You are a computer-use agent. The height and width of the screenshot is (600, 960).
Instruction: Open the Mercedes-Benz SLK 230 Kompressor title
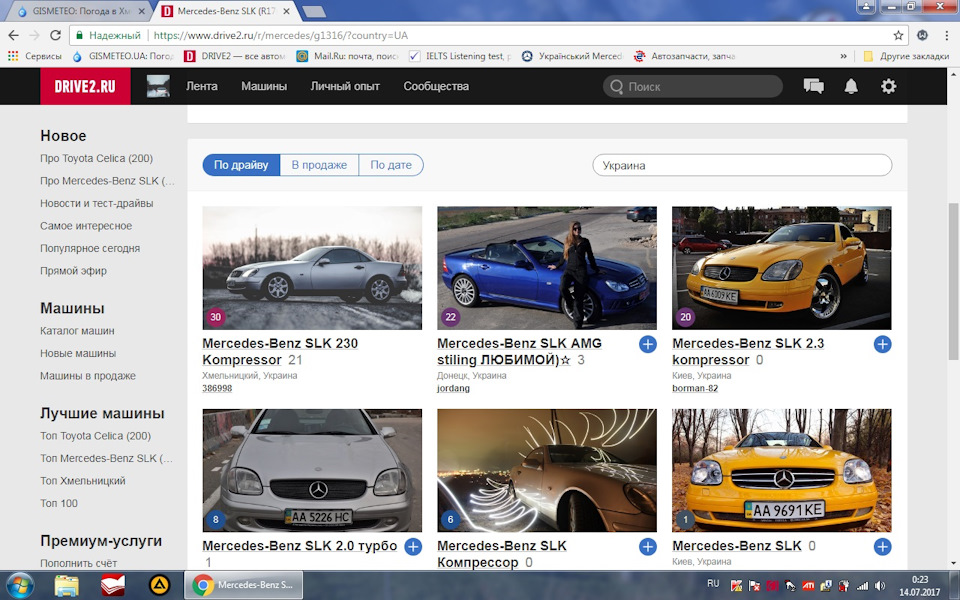pyautogui.click(x=280, y=351)
